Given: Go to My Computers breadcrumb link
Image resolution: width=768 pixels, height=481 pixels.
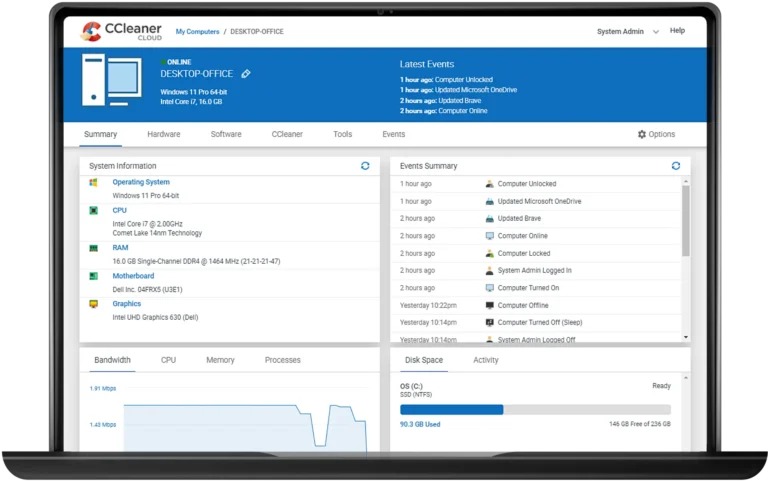Looking at the screenshot, I should (x=197, y=31).
